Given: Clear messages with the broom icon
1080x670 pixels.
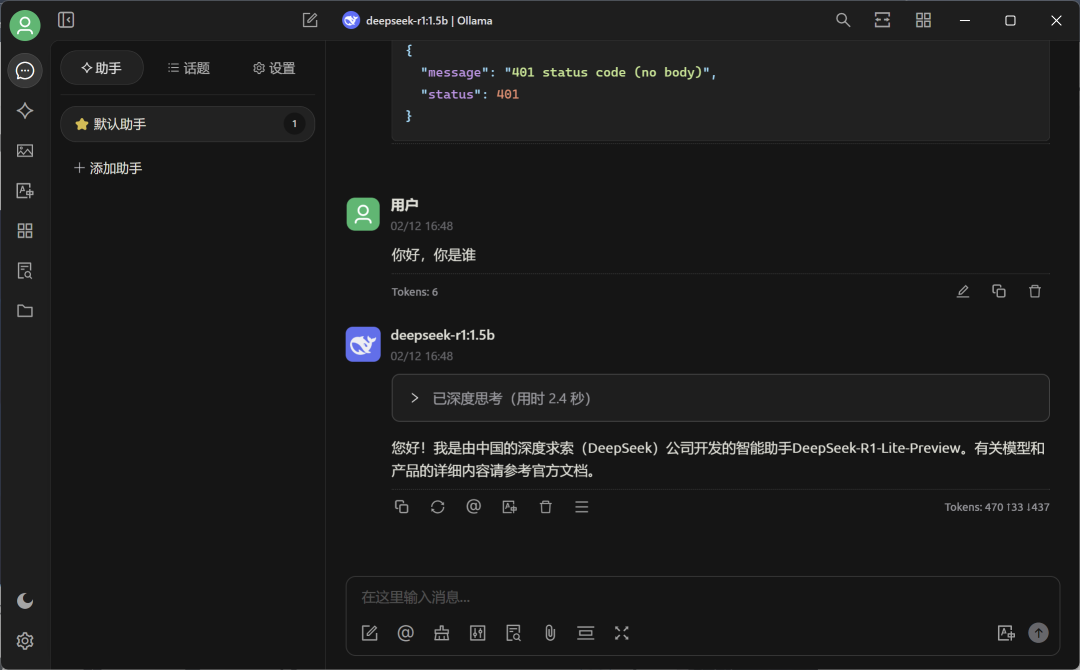Looking at the screenshot, I should tap(442, 633).
